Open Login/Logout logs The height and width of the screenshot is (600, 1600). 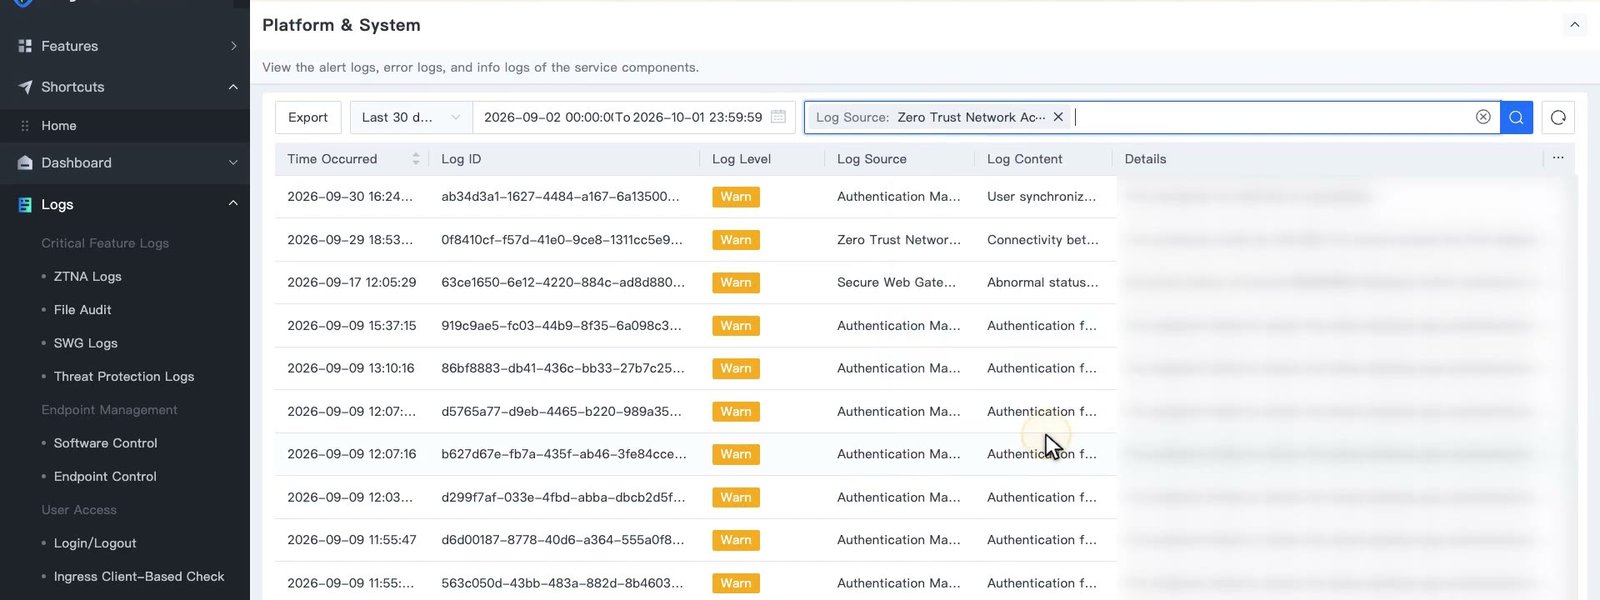click(95, 543)
